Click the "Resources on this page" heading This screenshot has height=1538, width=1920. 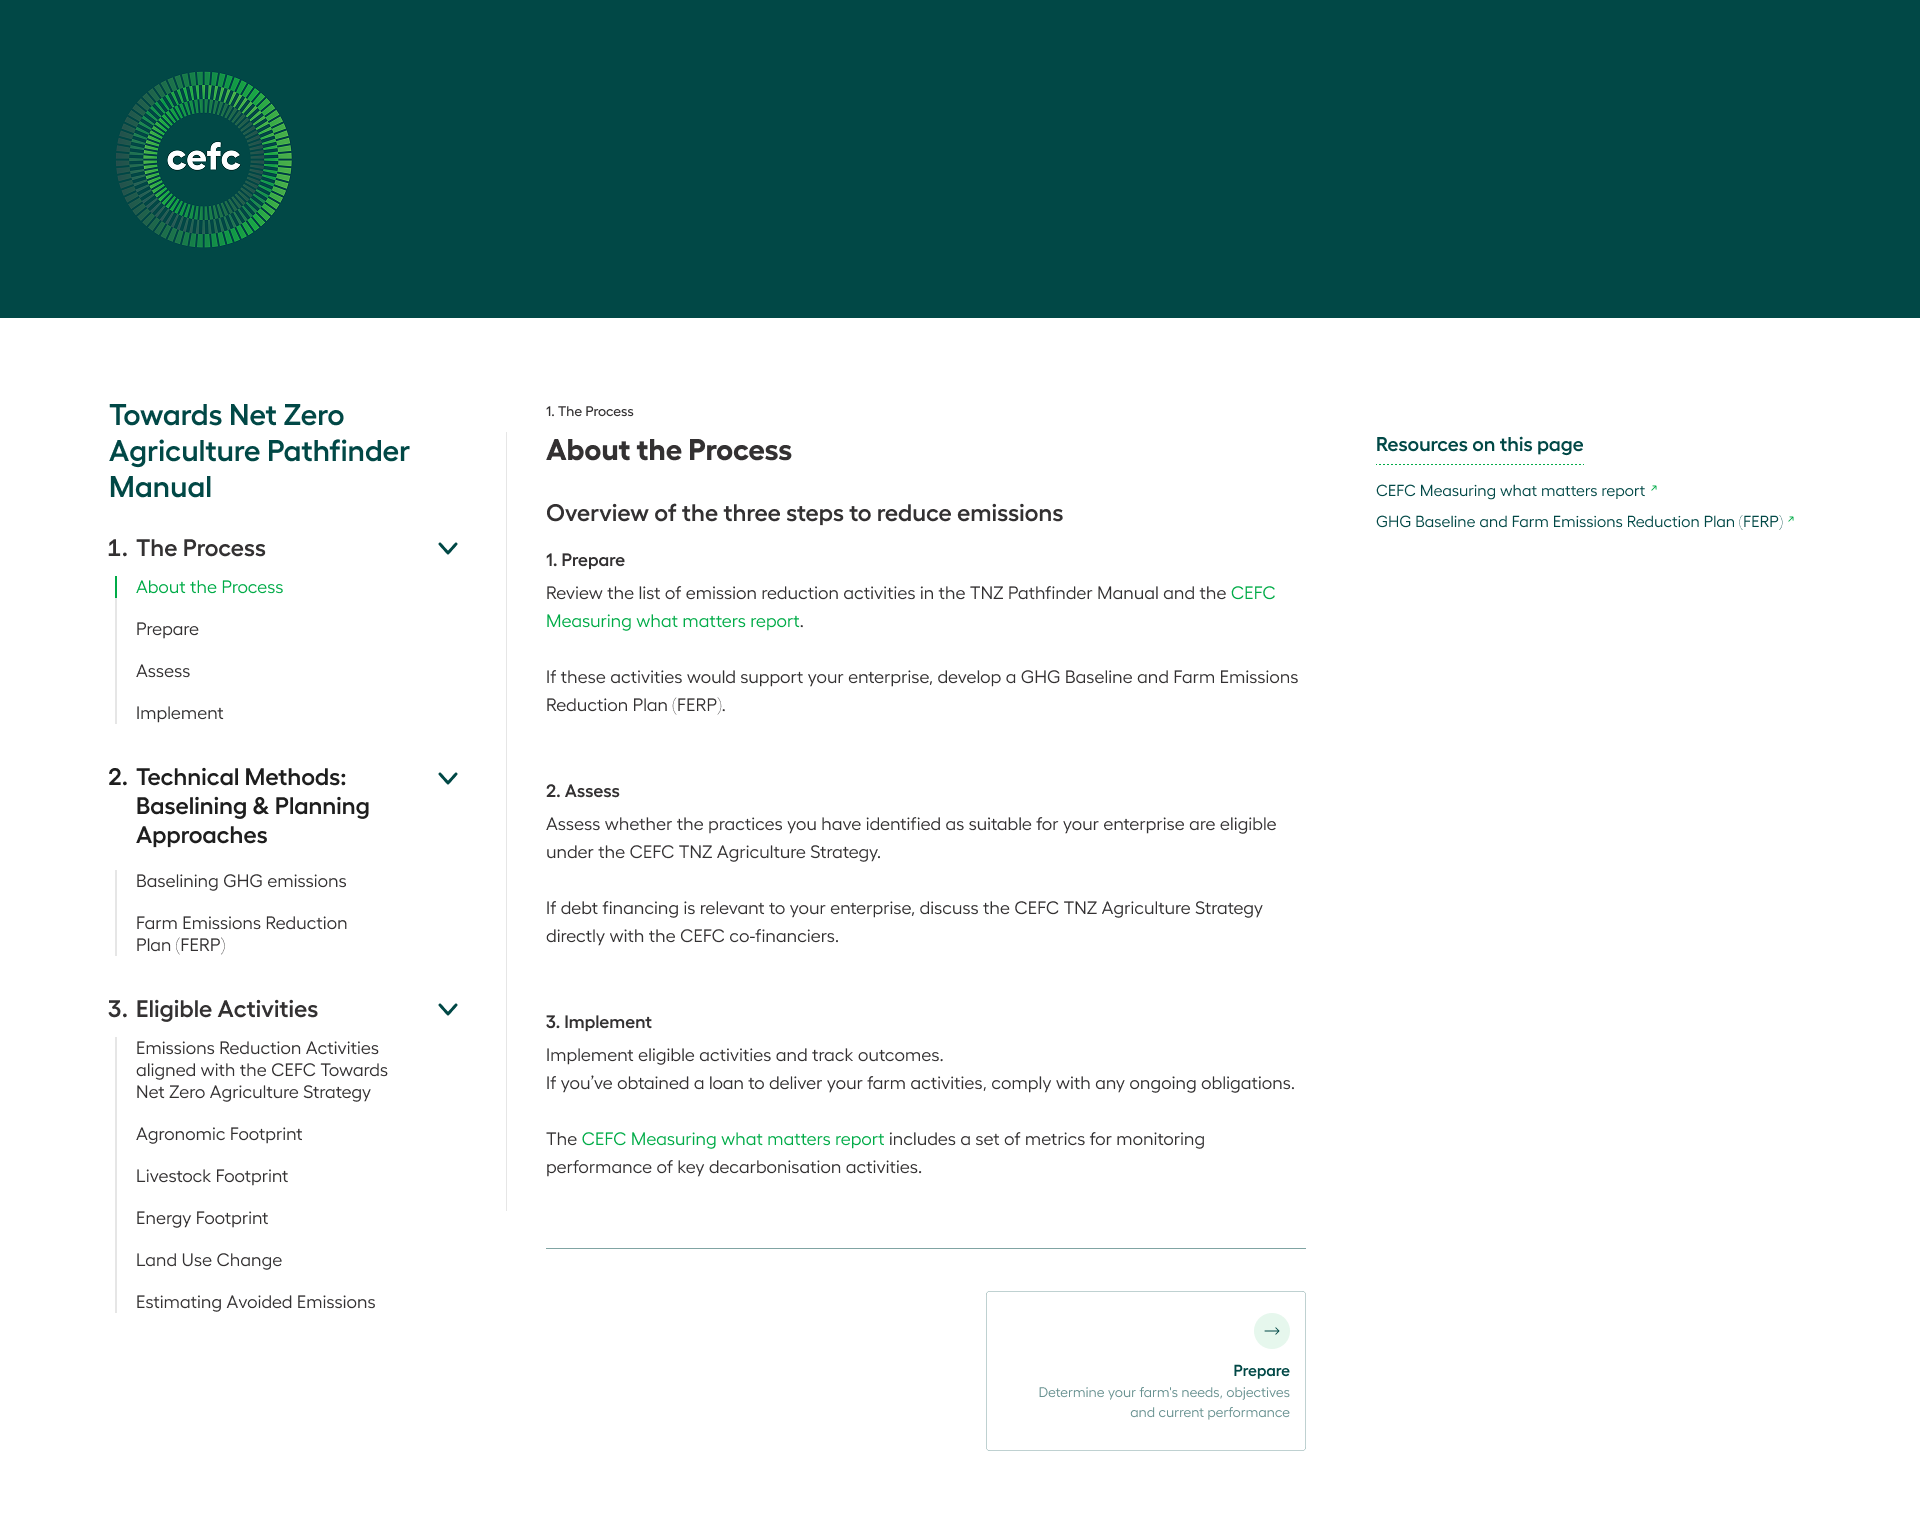[1480, 445]
